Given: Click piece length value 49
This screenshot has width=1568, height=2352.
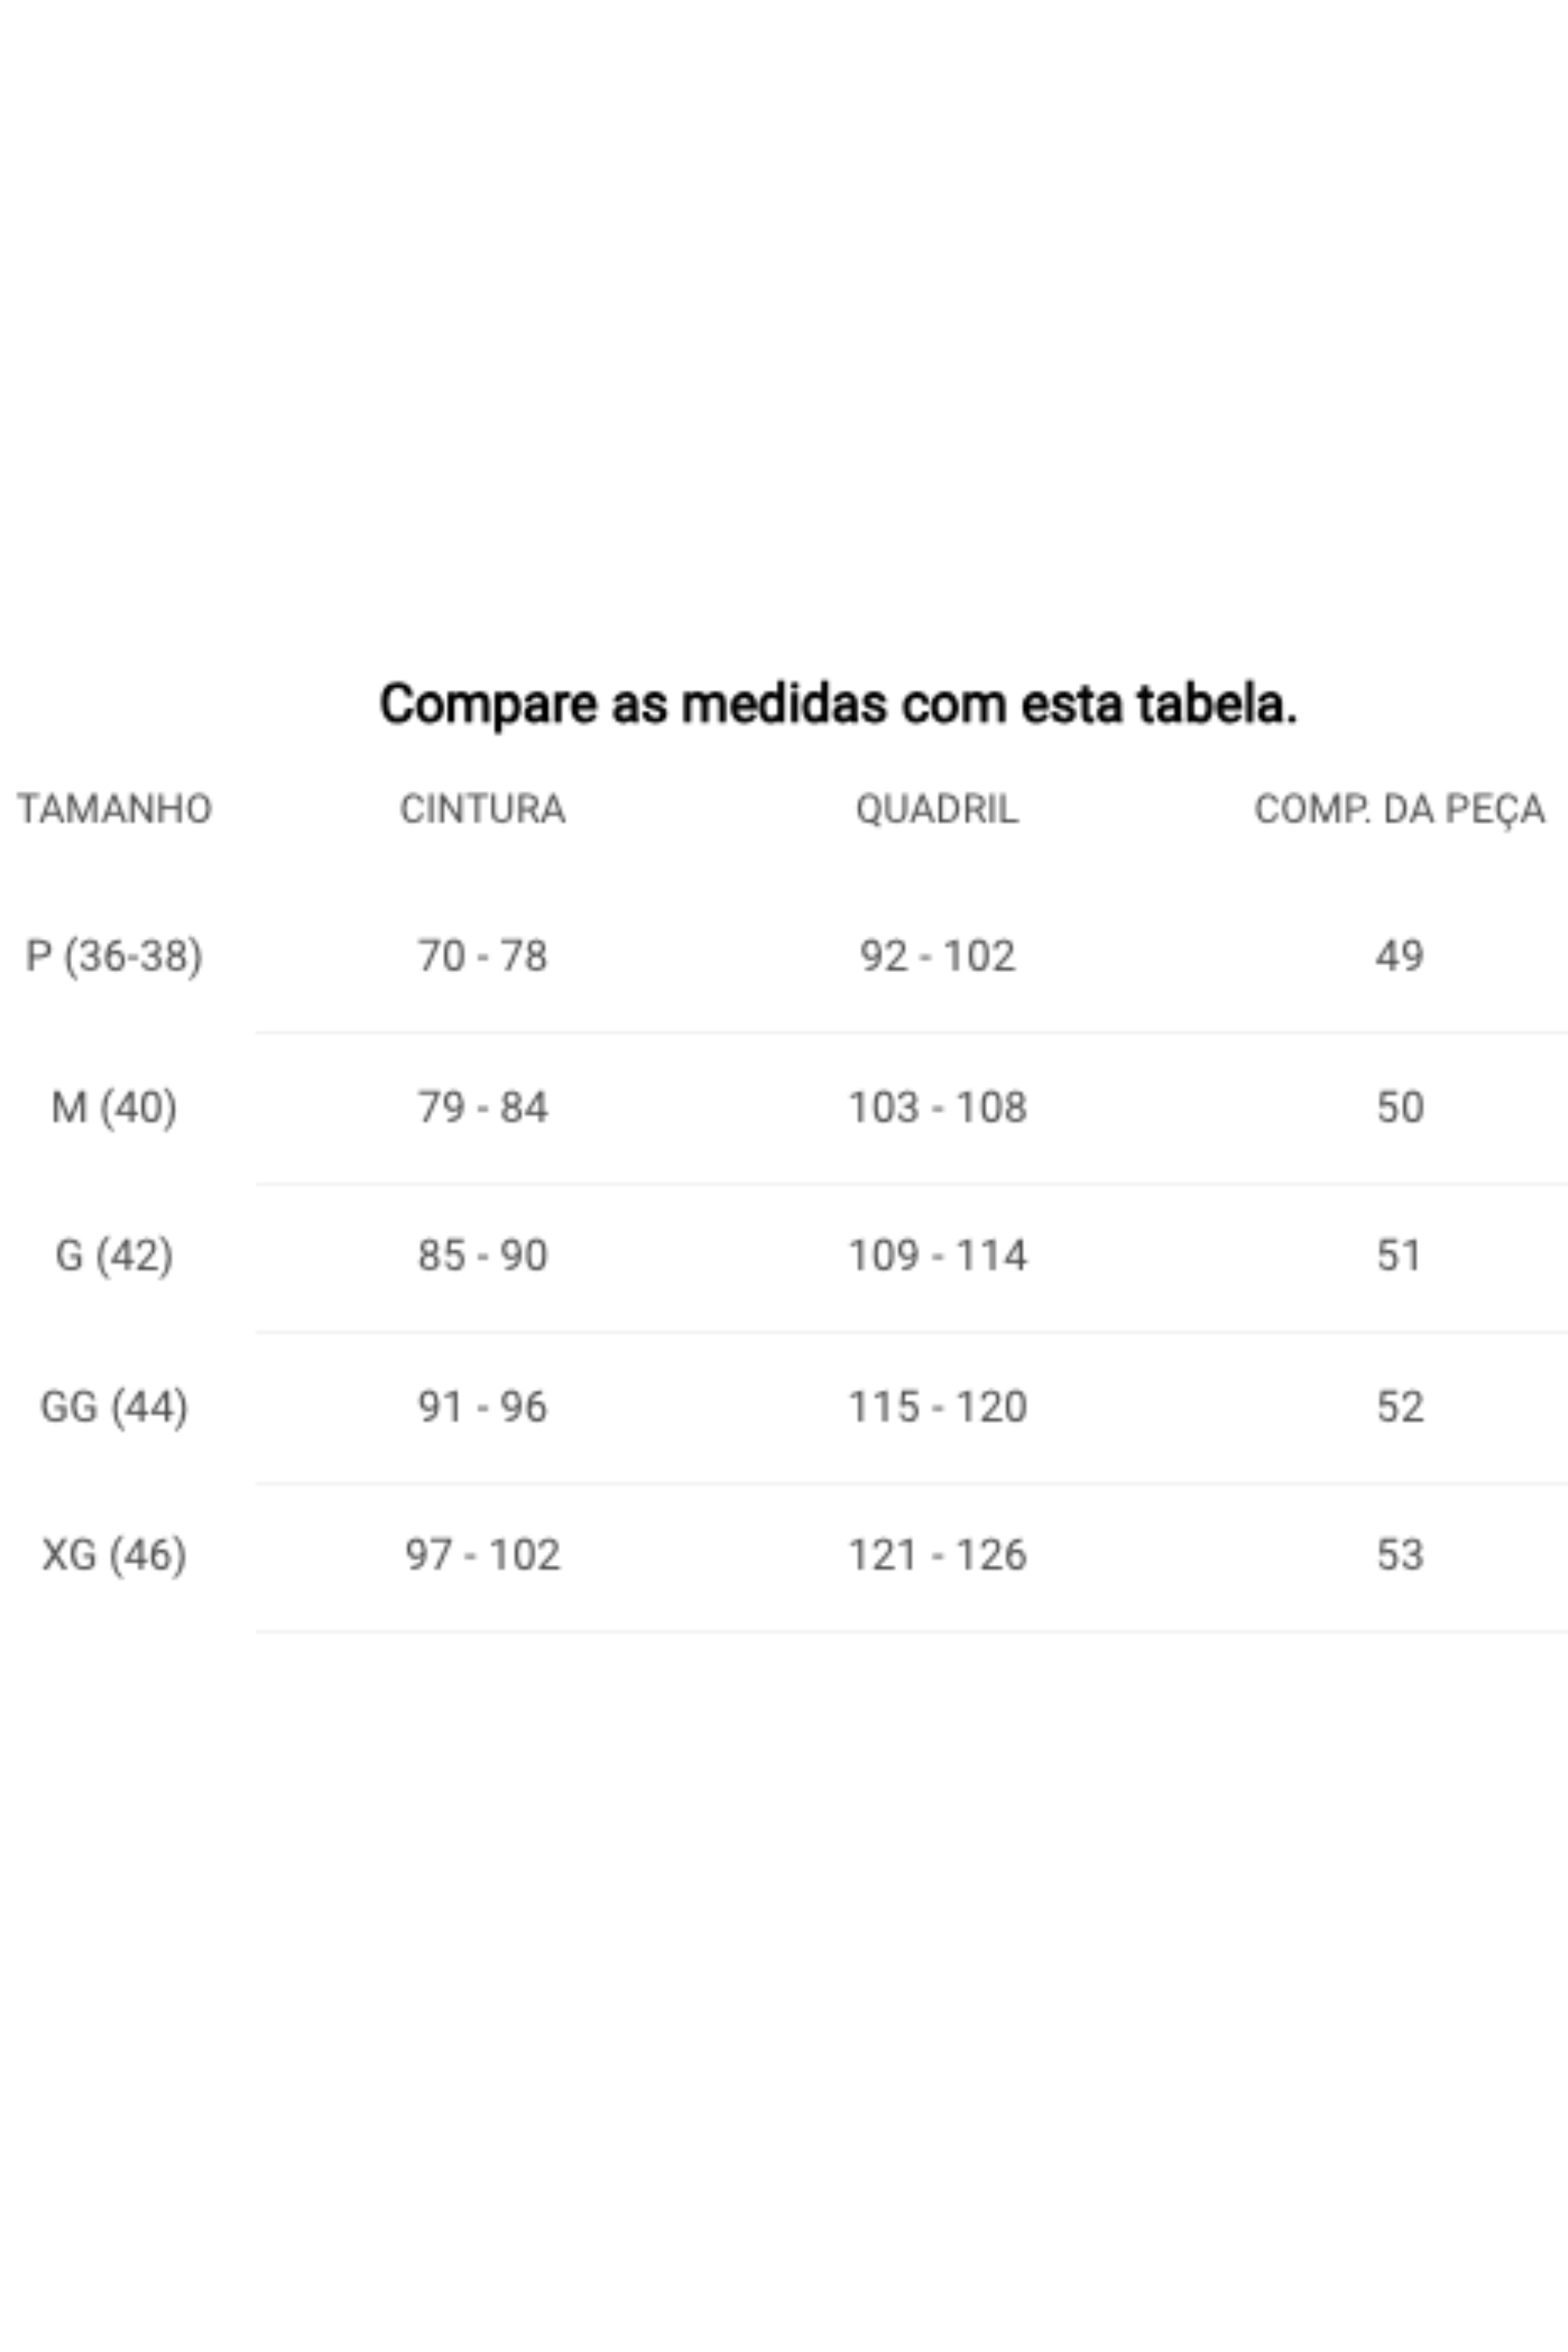Looking at the screenshot, I should coord(1399,956).
